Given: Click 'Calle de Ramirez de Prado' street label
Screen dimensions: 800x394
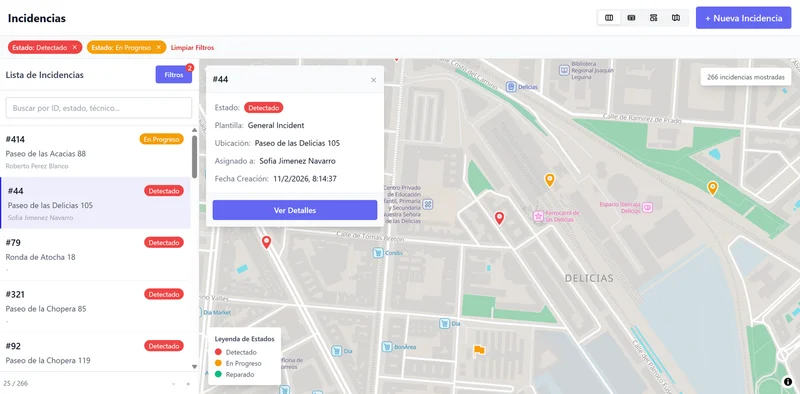Looking at the screenshot, I should 642,119.
